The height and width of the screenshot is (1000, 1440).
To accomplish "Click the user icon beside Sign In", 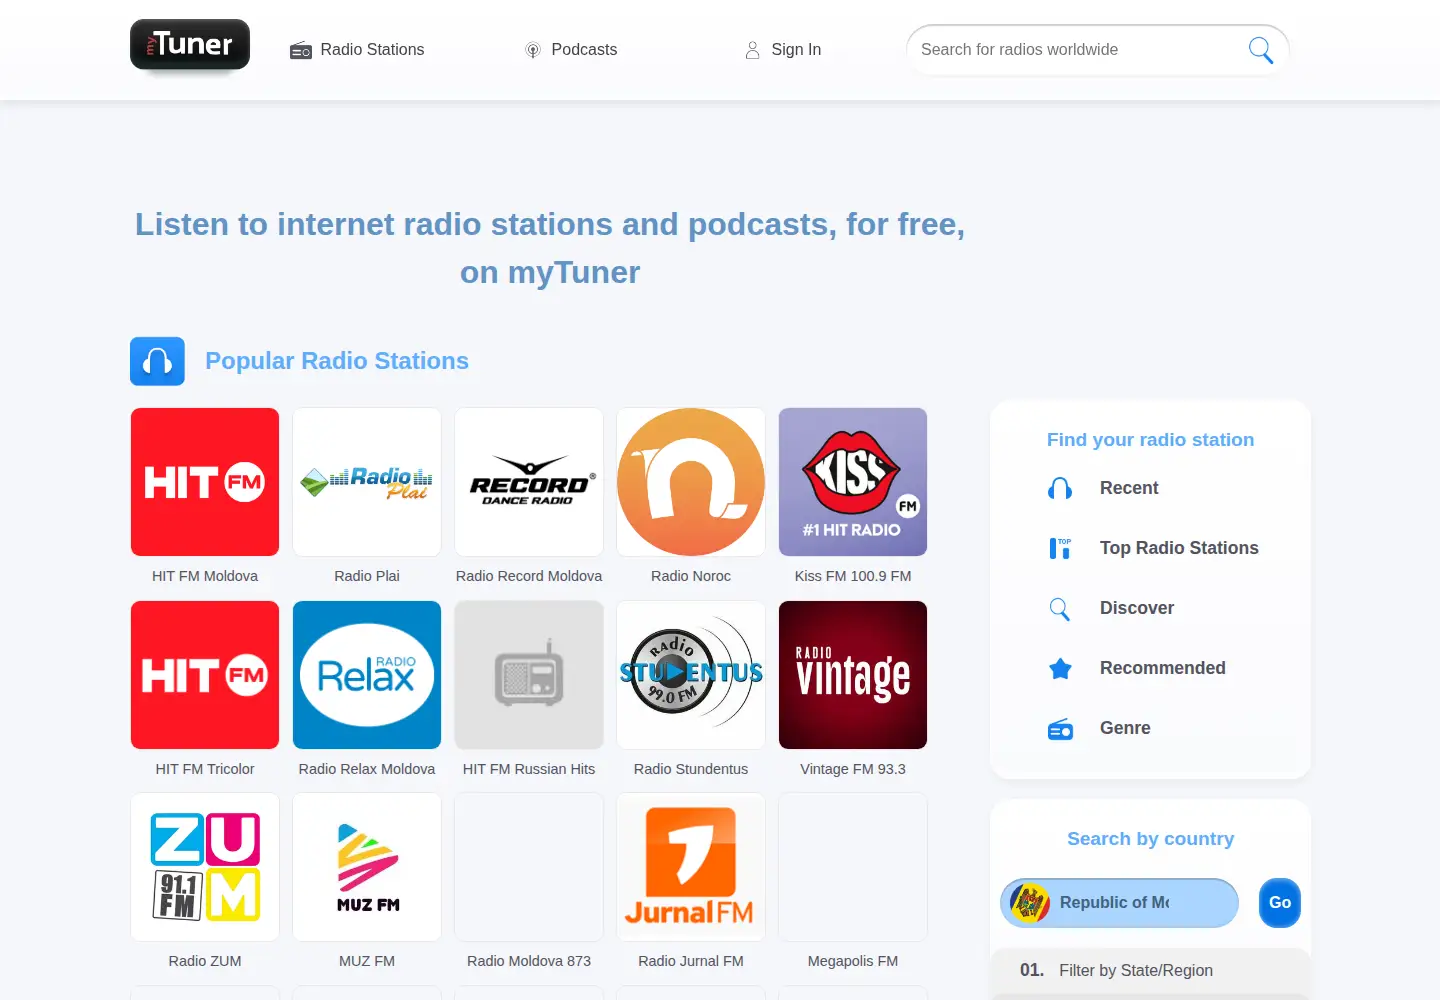I will [x=752, y=50].
